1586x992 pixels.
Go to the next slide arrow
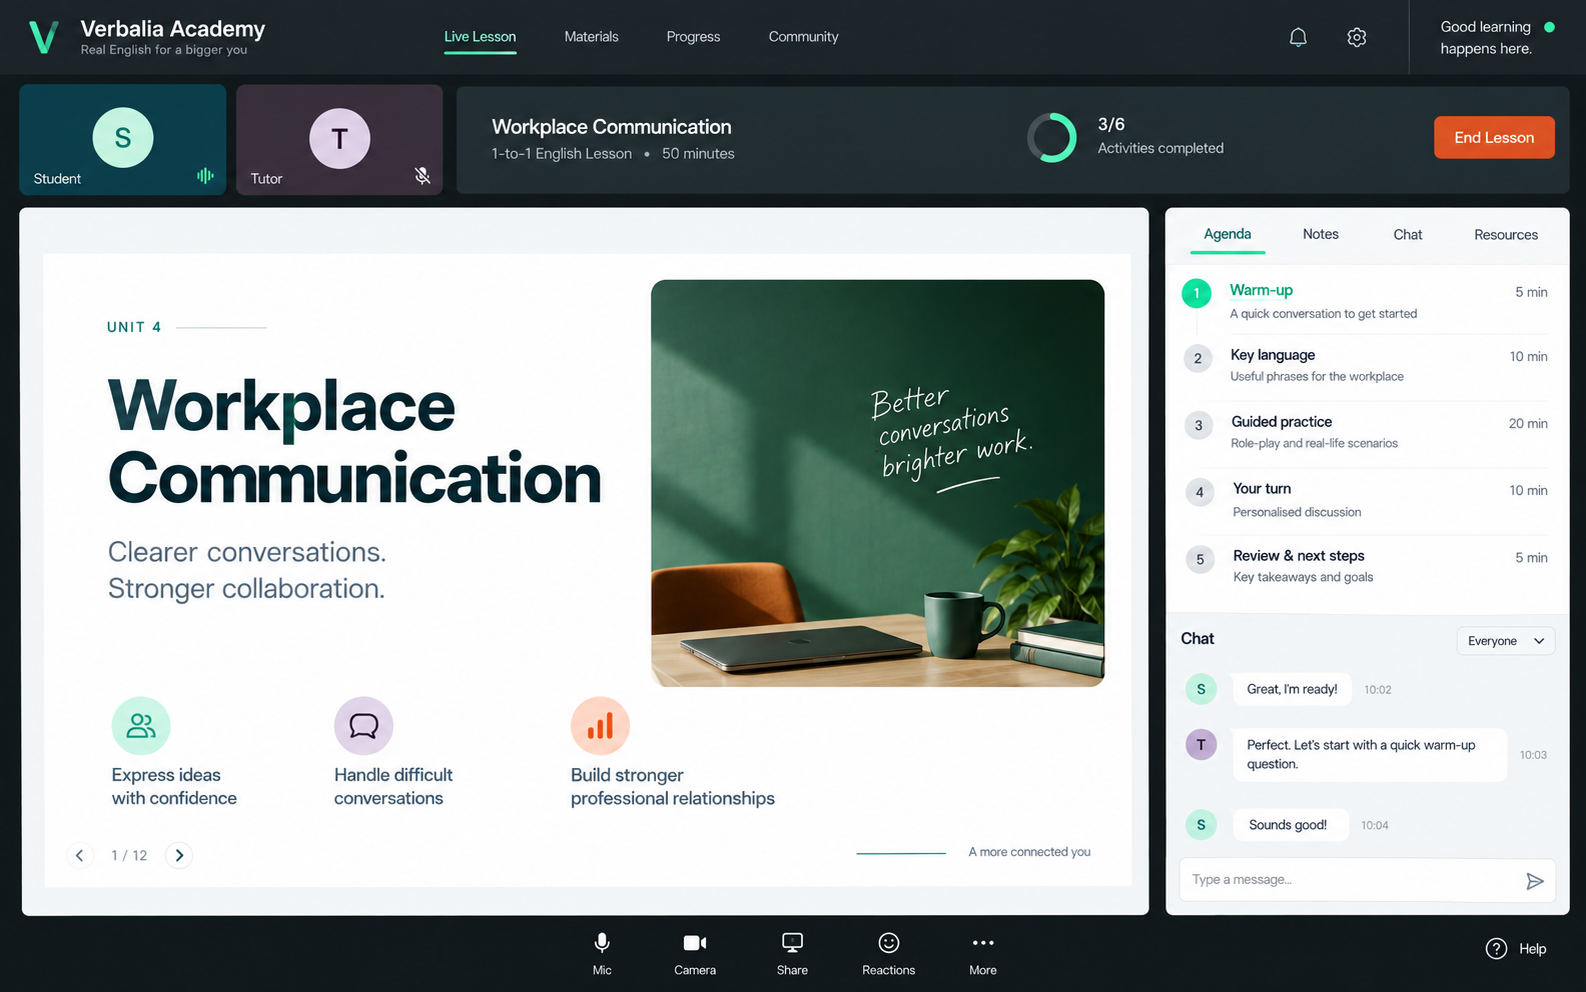coord(179,855)
